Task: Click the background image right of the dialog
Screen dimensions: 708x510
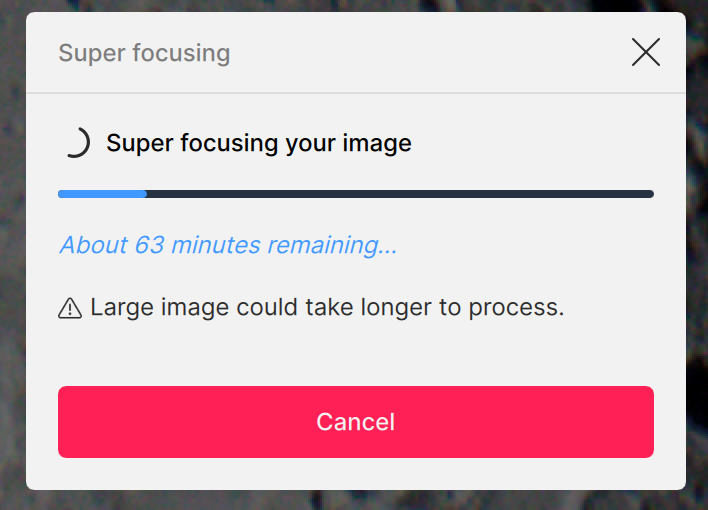Action: [x=697, y=250]
